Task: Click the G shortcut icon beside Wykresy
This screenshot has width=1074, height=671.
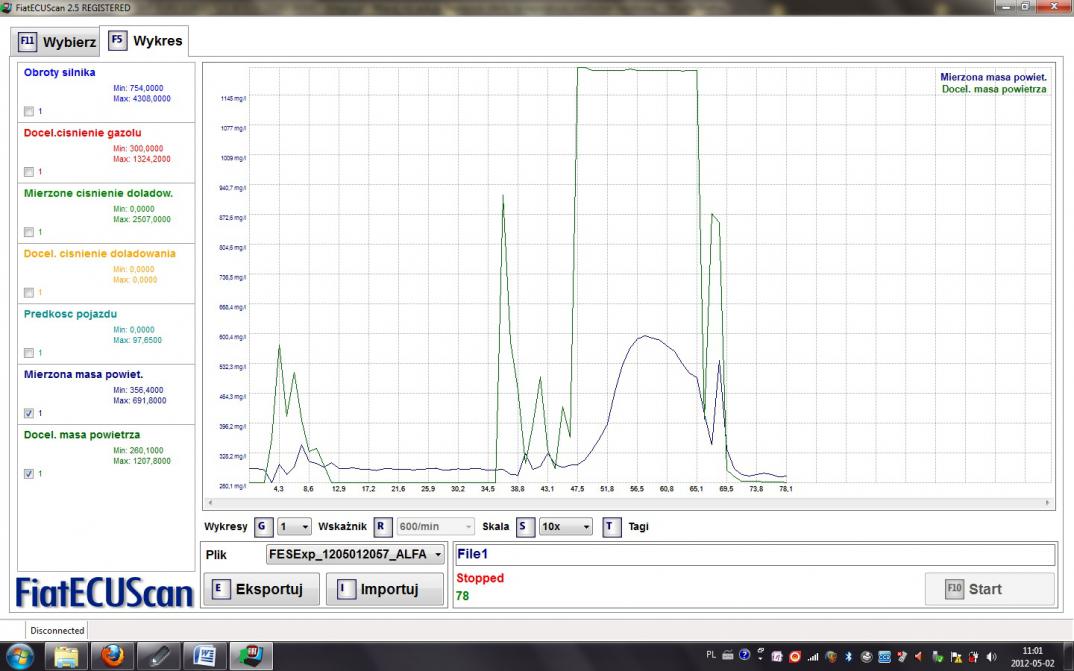Action: [x=263, y=527]
